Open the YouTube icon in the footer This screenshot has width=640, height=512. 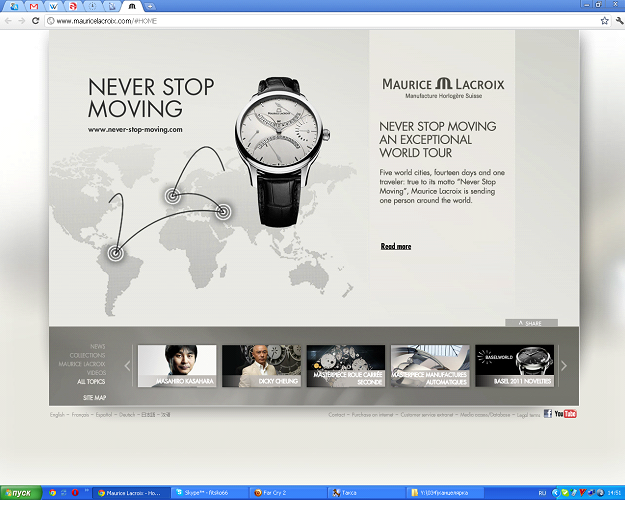[x=565, y=414]
